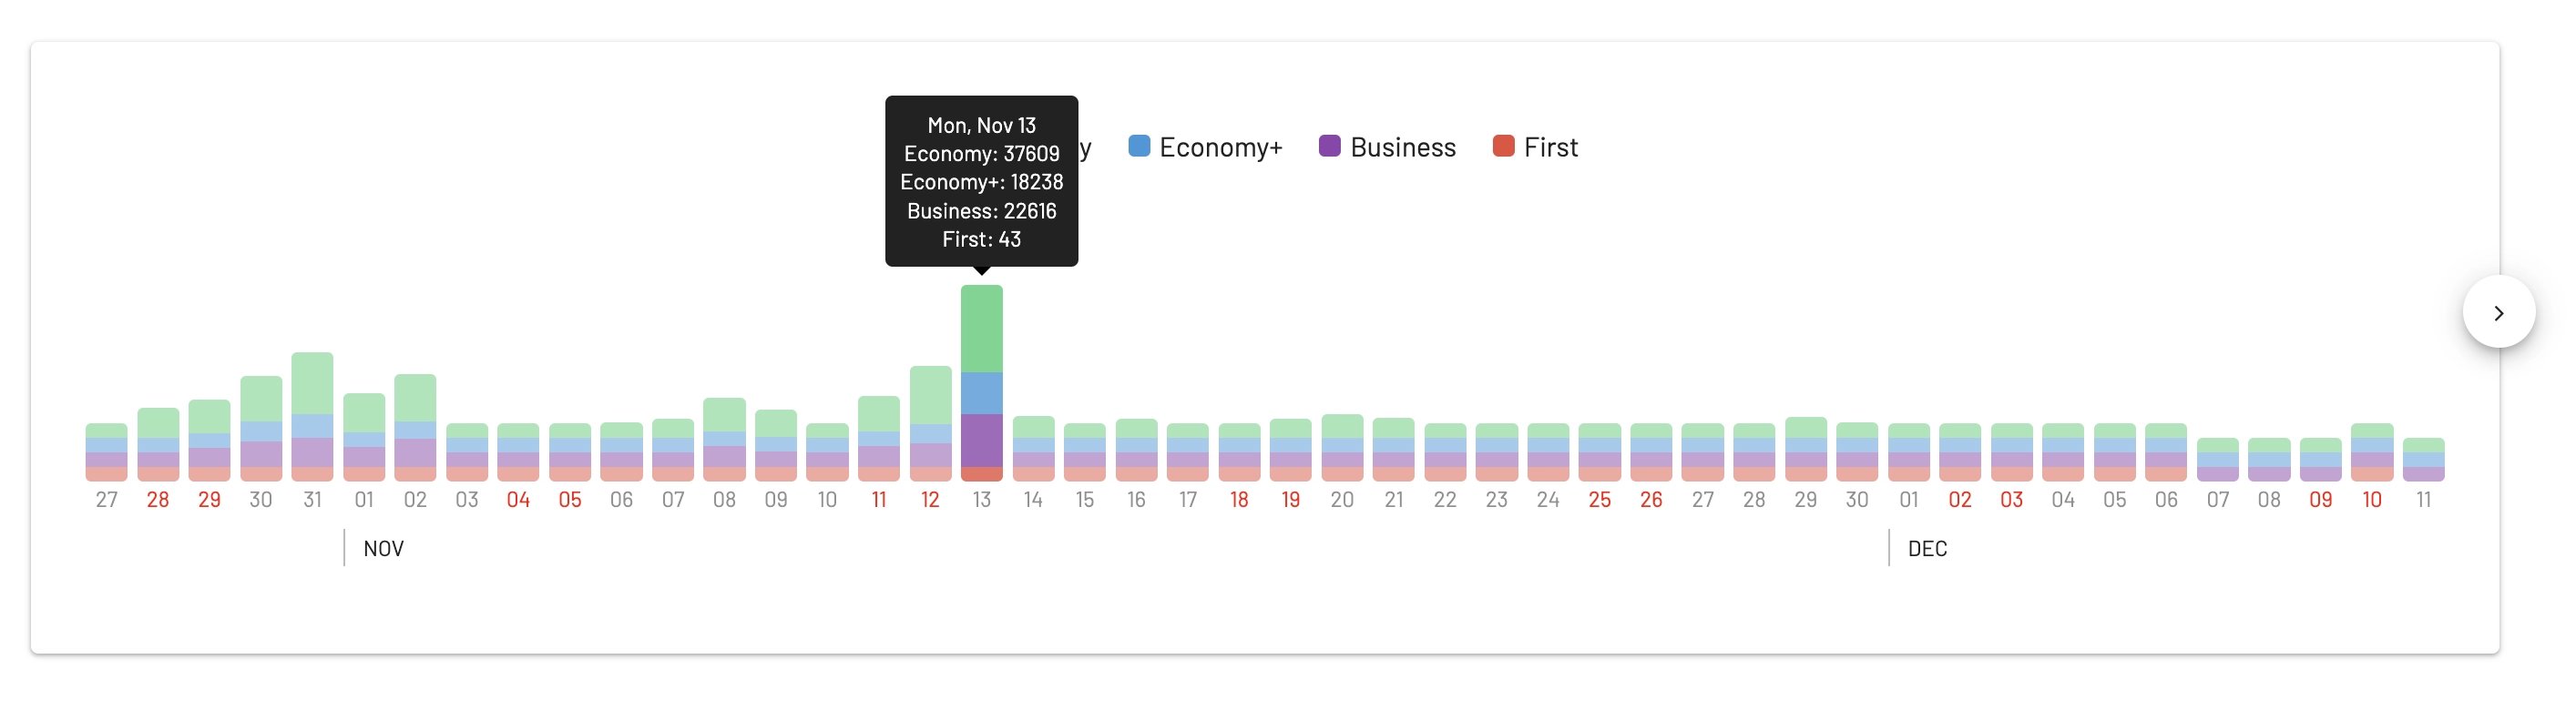Click the red date label 25
Screen dimensions: 2576x710
pyautogui.click(x=1599, y=500)
